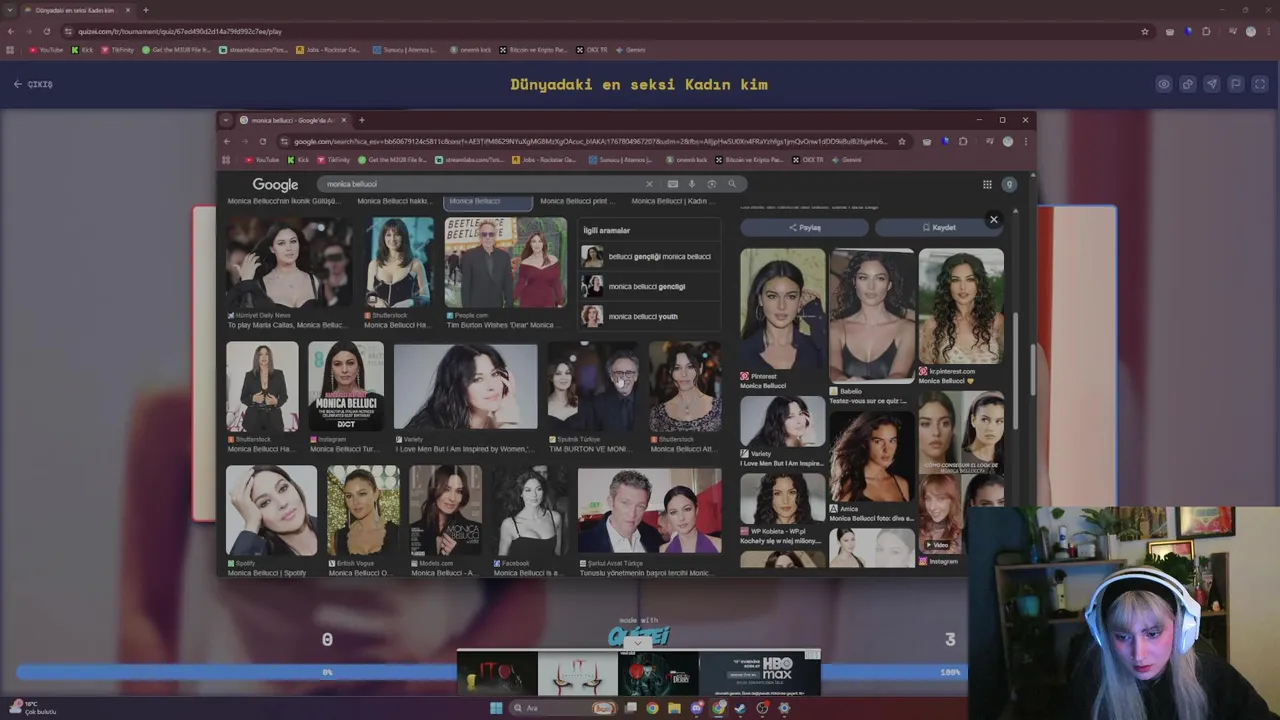The image size is (1280, 720).
Task: Open TikFinity bookmark in front Chrome window
Action: pyautogui.click(x=333, y=160)
